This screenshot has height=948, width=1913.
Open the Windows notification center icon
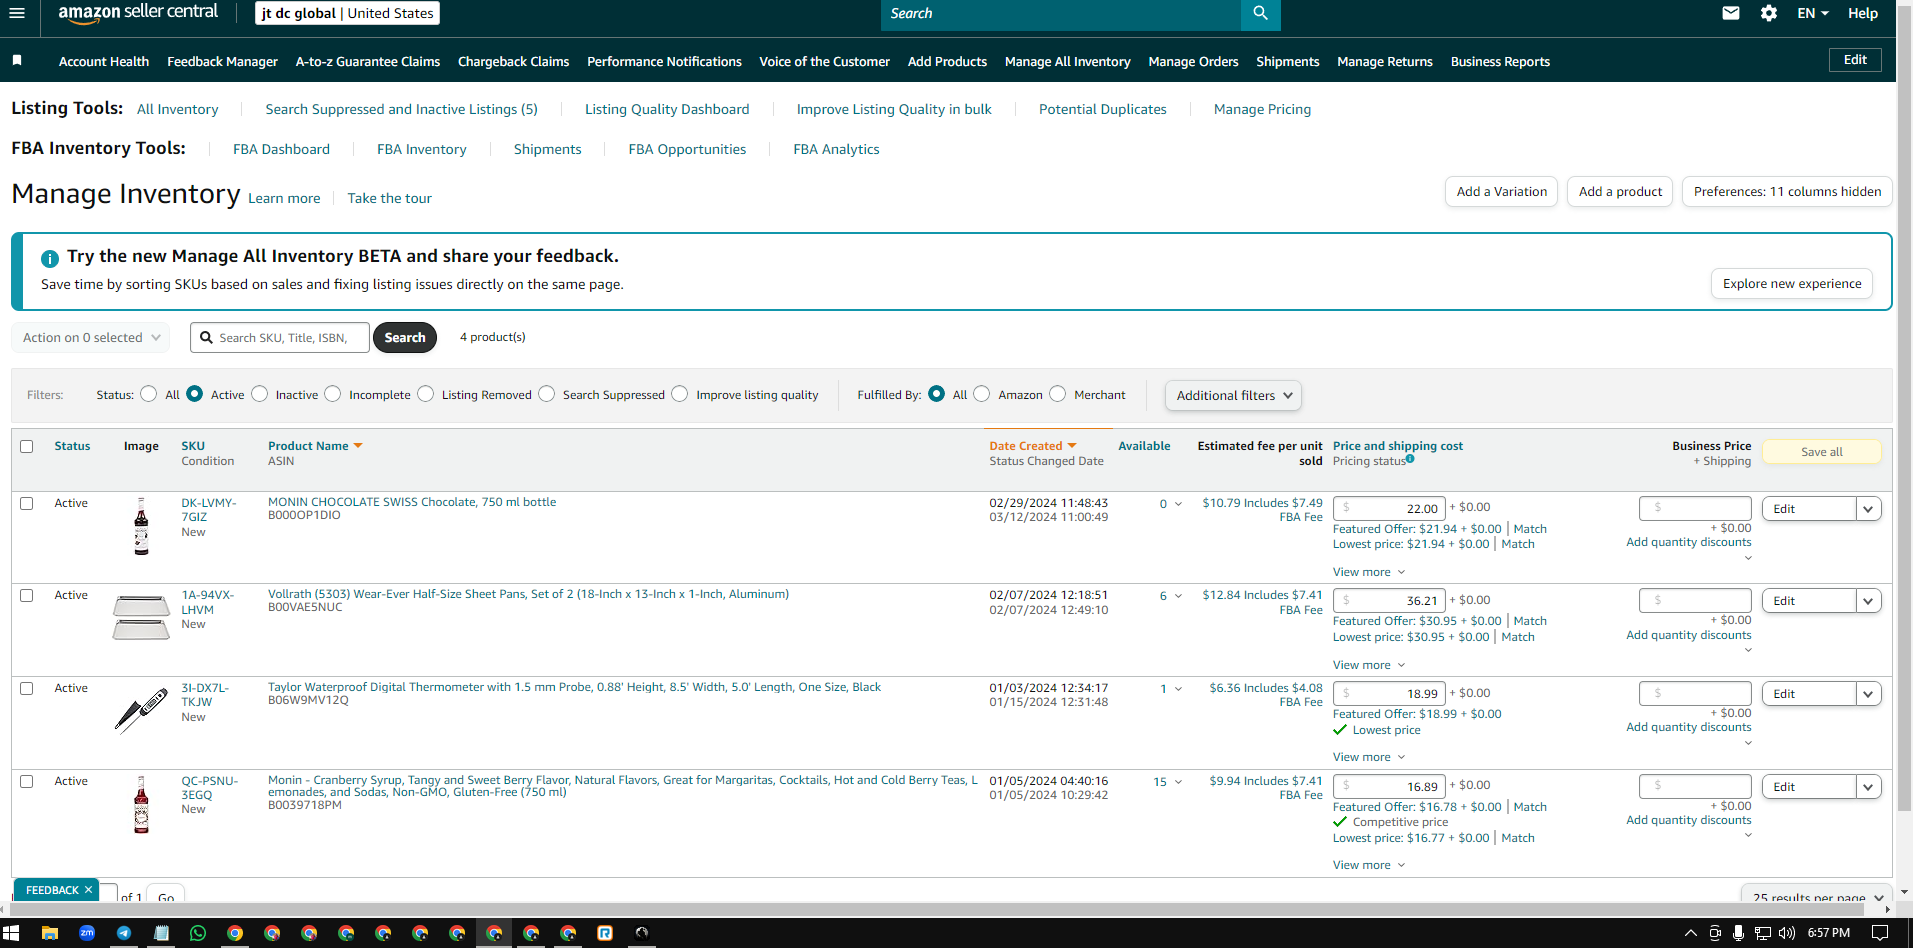[1880, 933]
